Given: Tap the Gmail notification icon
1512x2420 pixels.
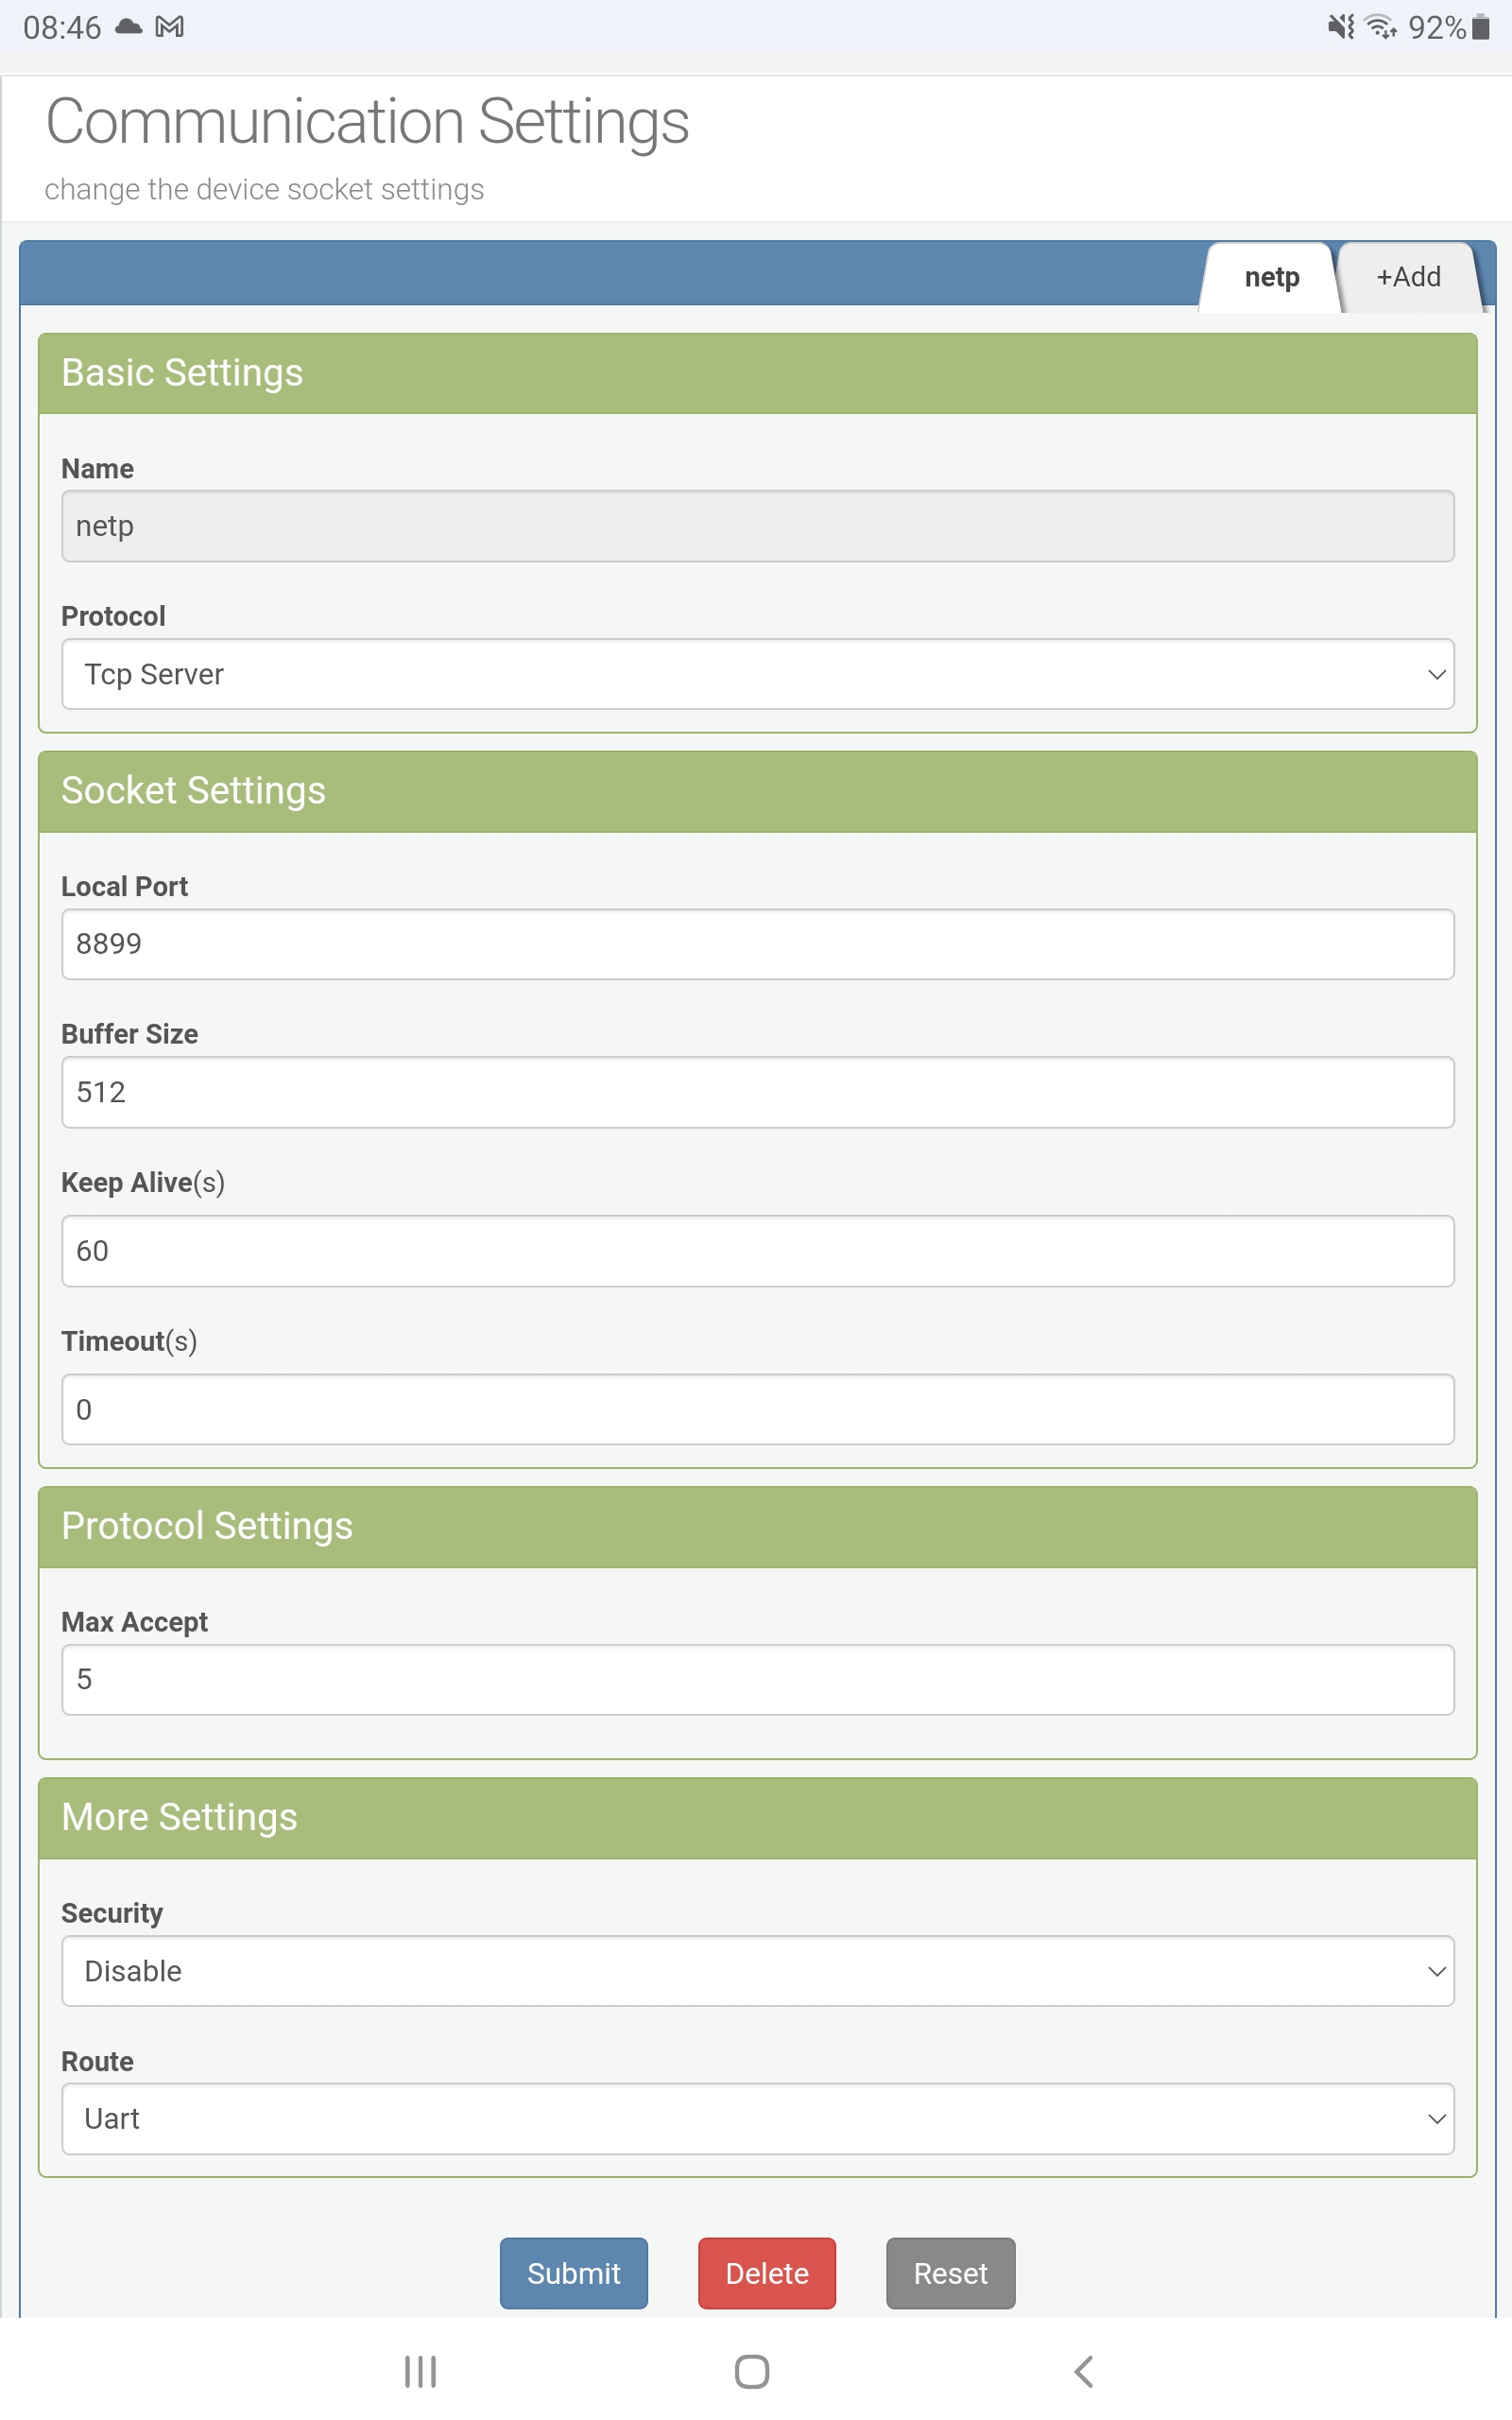Looking at the screenshot, I should pyautogui.click(x=170, y=27).
